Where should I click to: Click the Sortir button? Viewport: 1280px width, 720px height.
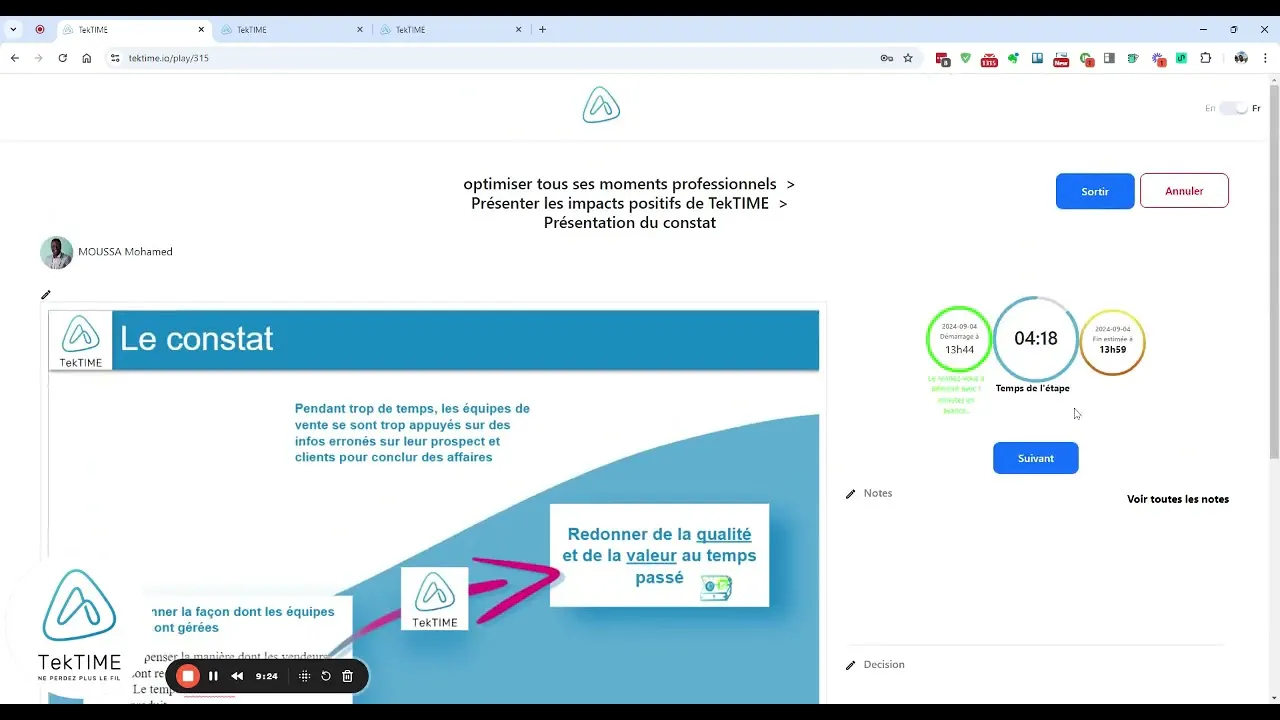pos(1095,191)
